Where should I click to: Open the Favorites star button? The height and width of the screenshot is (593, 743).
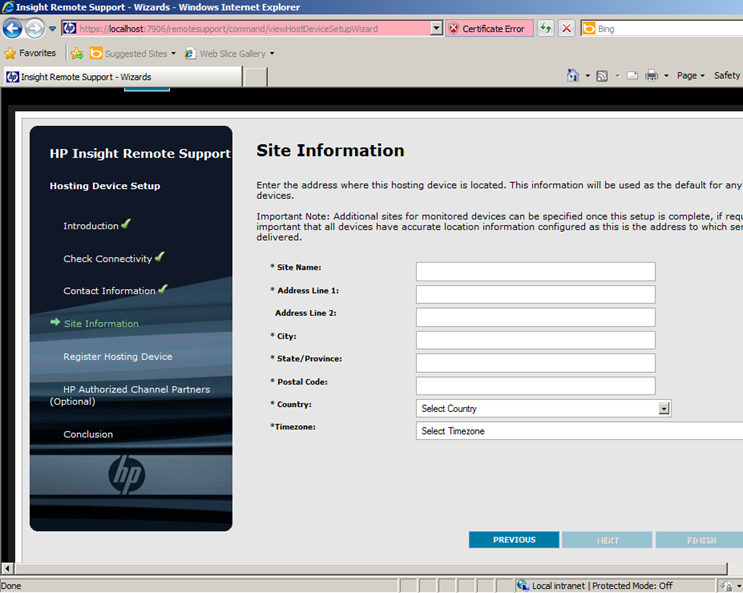point(30,53)
